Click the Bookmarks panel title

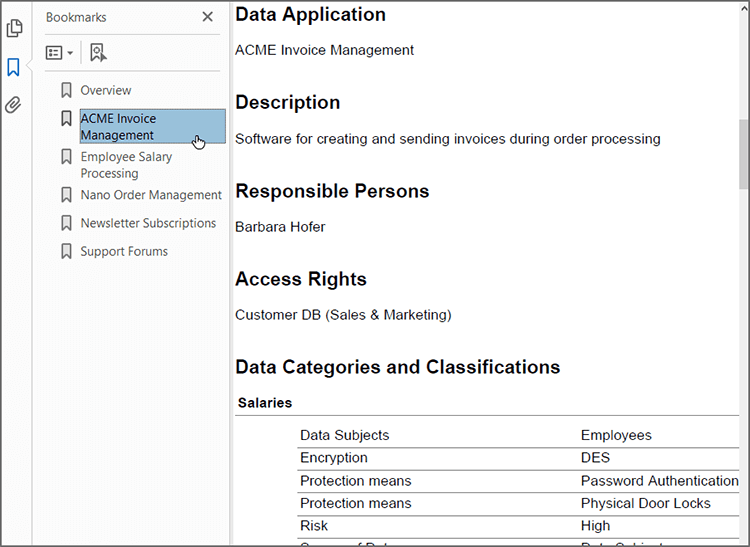click(76, 17)
